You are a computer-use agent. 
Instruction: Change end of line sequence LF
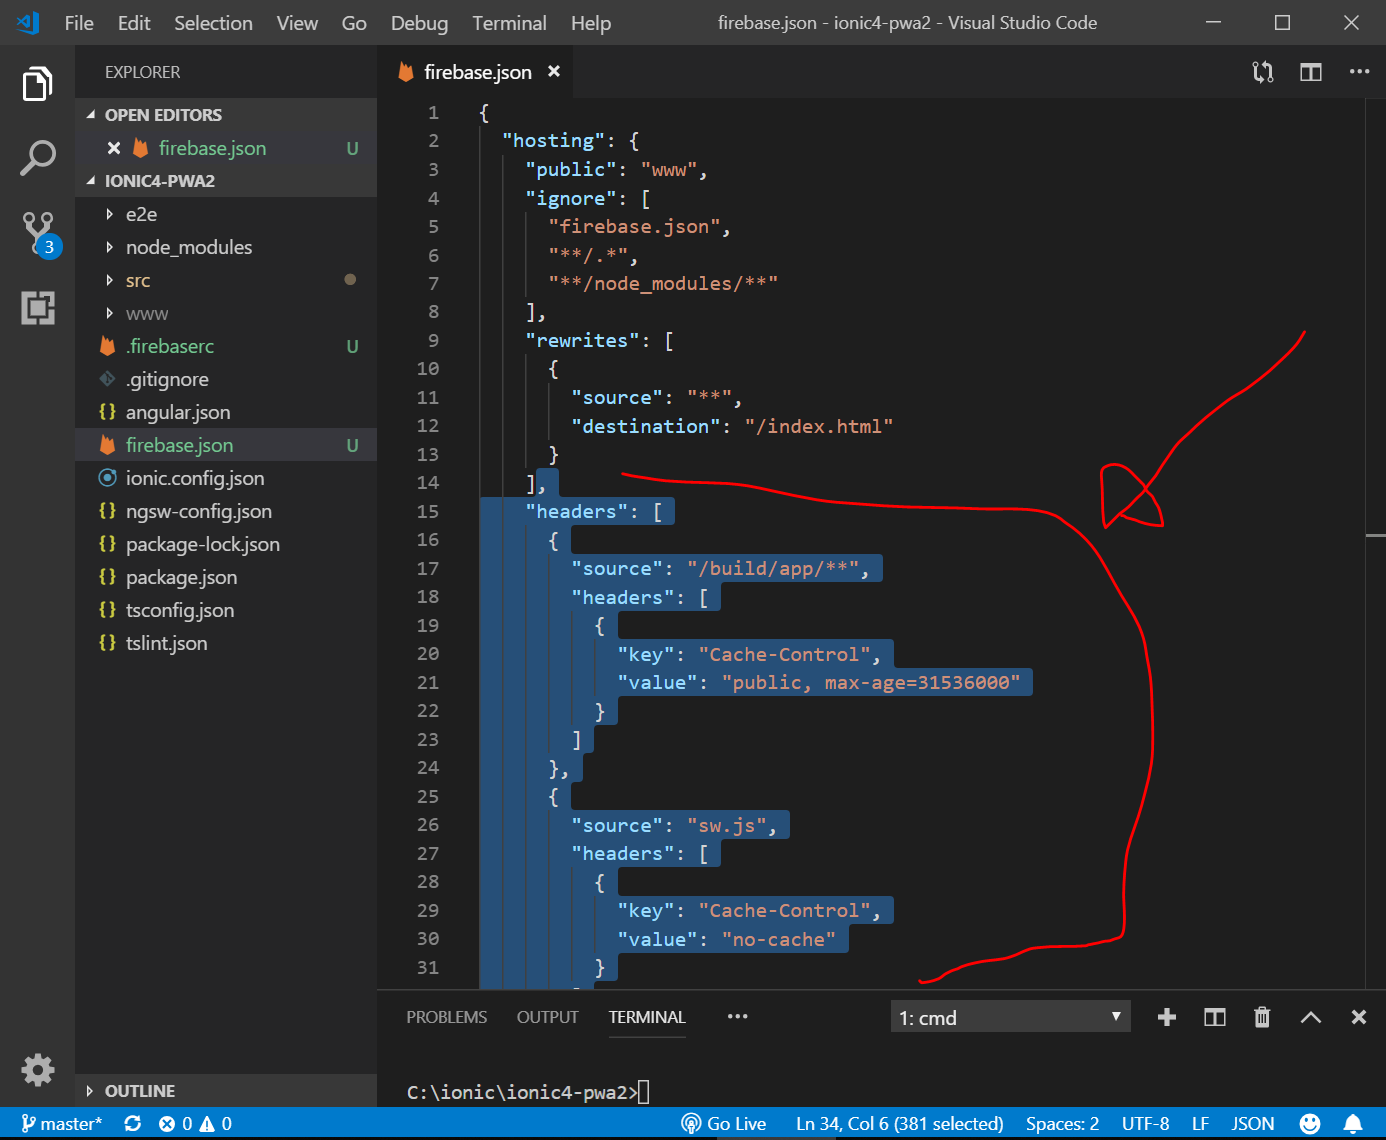[1200, 1124]
